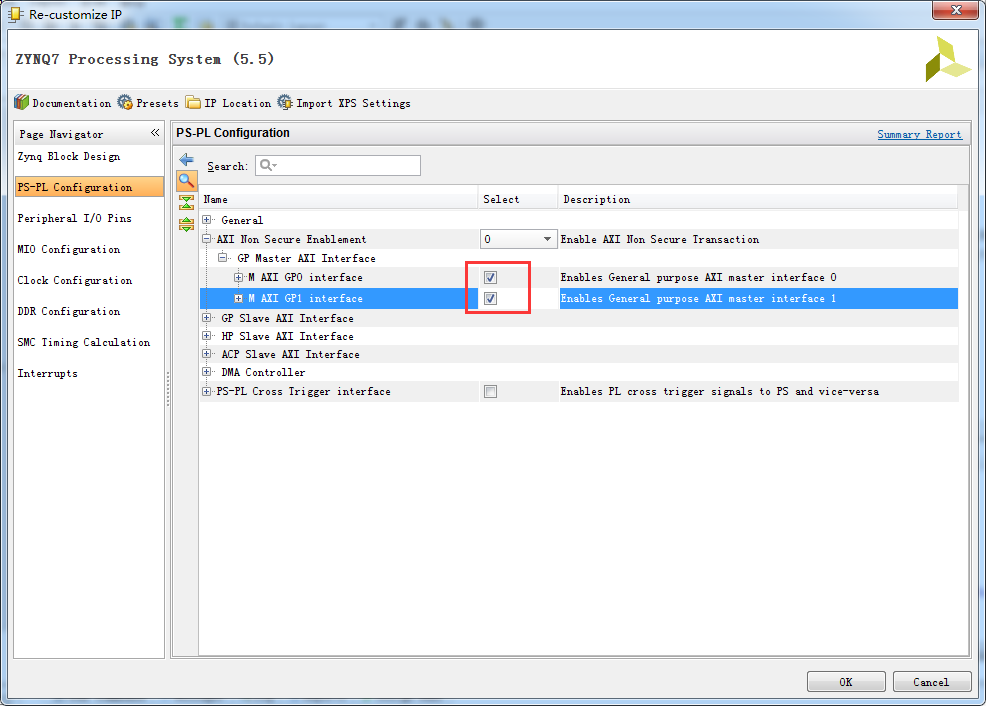Click in the Search input field
This screenshot has width=986, height=706.
338,165
